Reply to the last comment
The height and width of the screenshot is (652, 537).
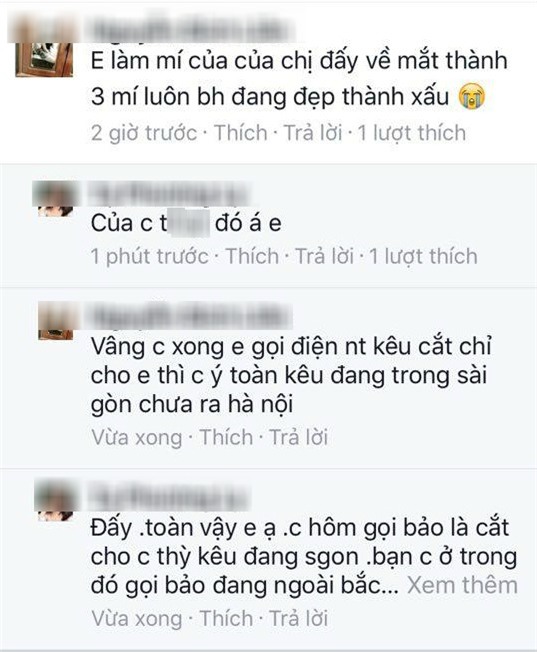point(299,618)
